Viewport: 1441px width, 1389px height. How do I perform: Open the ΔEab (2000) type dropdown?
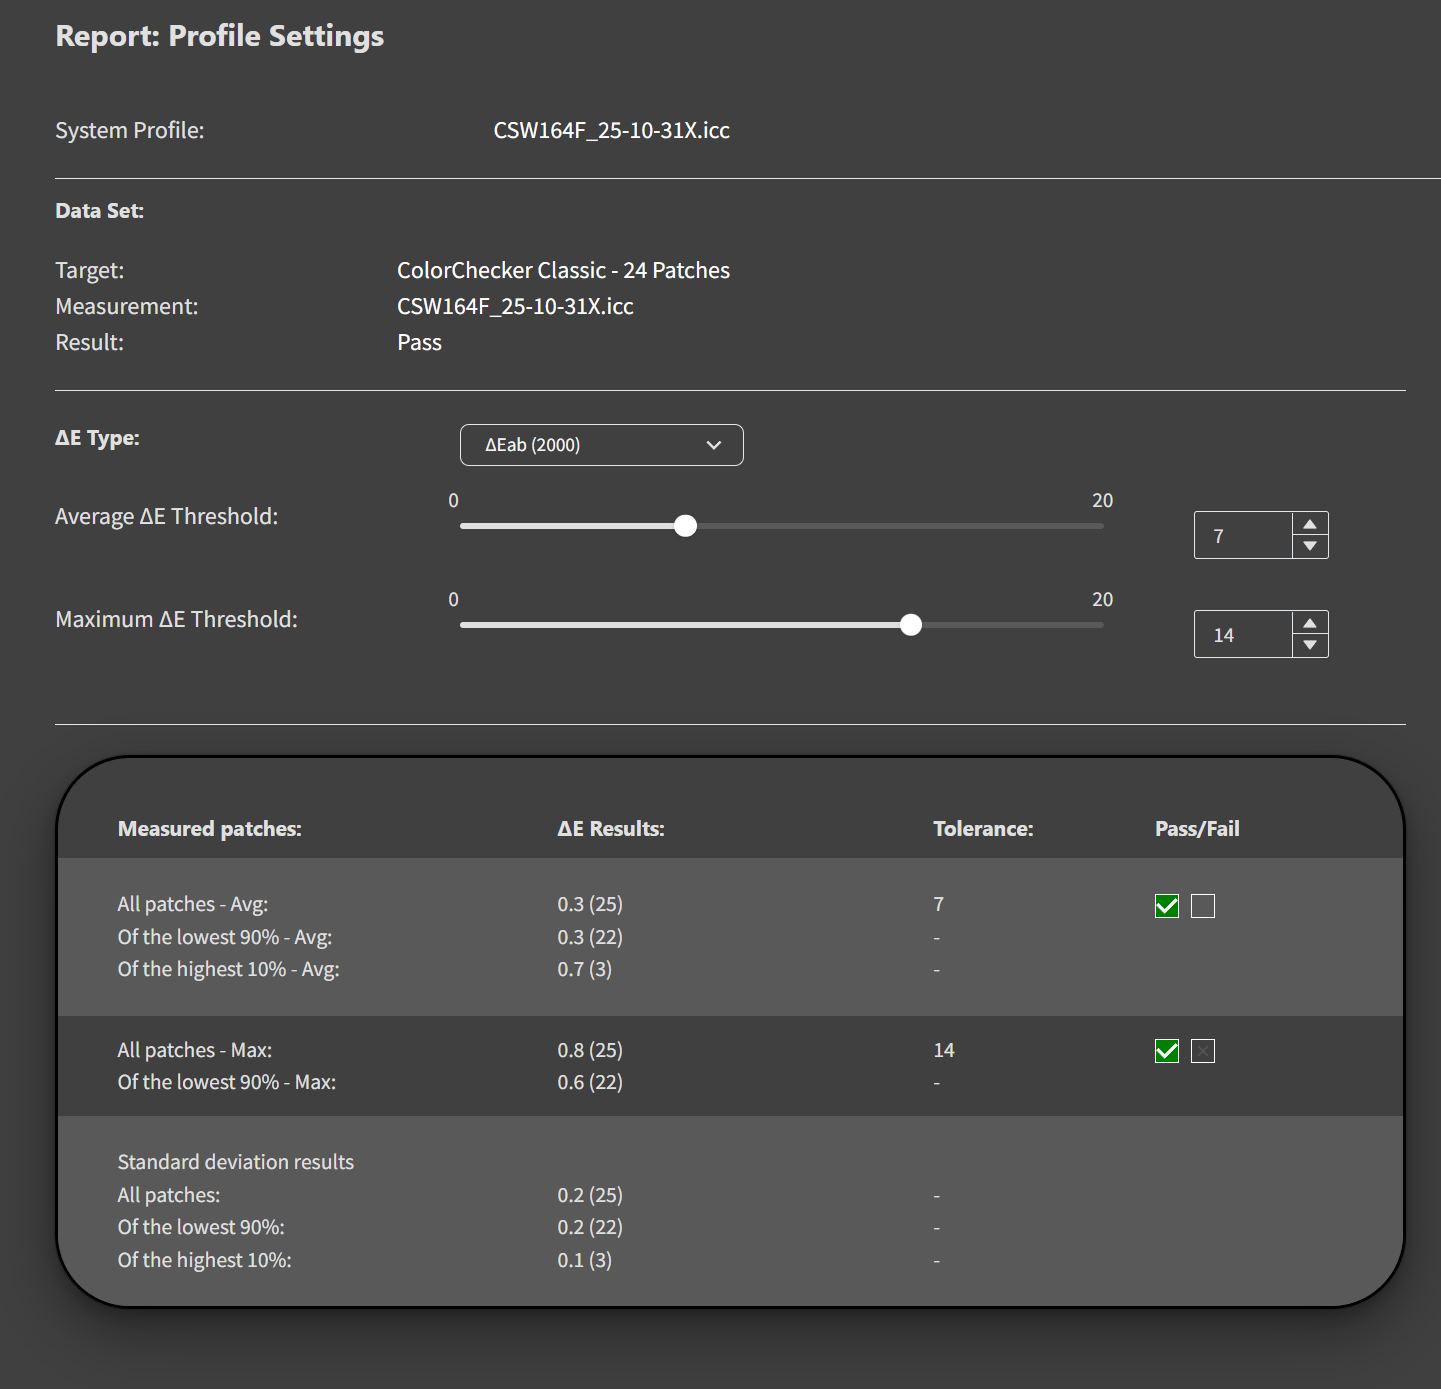point(601,445)
